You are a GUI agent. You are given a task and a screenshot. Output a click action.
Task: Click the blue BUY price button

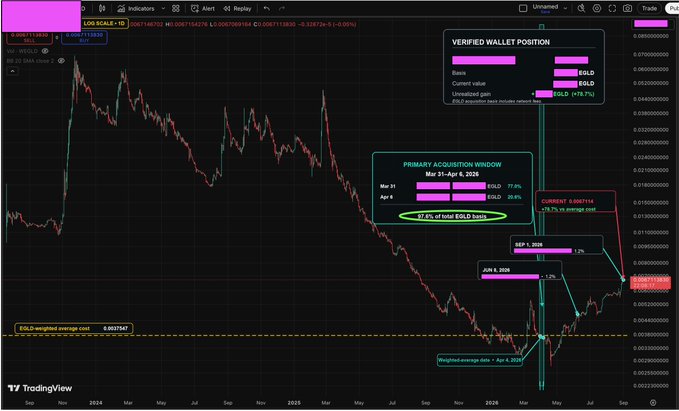click(84, 37)
